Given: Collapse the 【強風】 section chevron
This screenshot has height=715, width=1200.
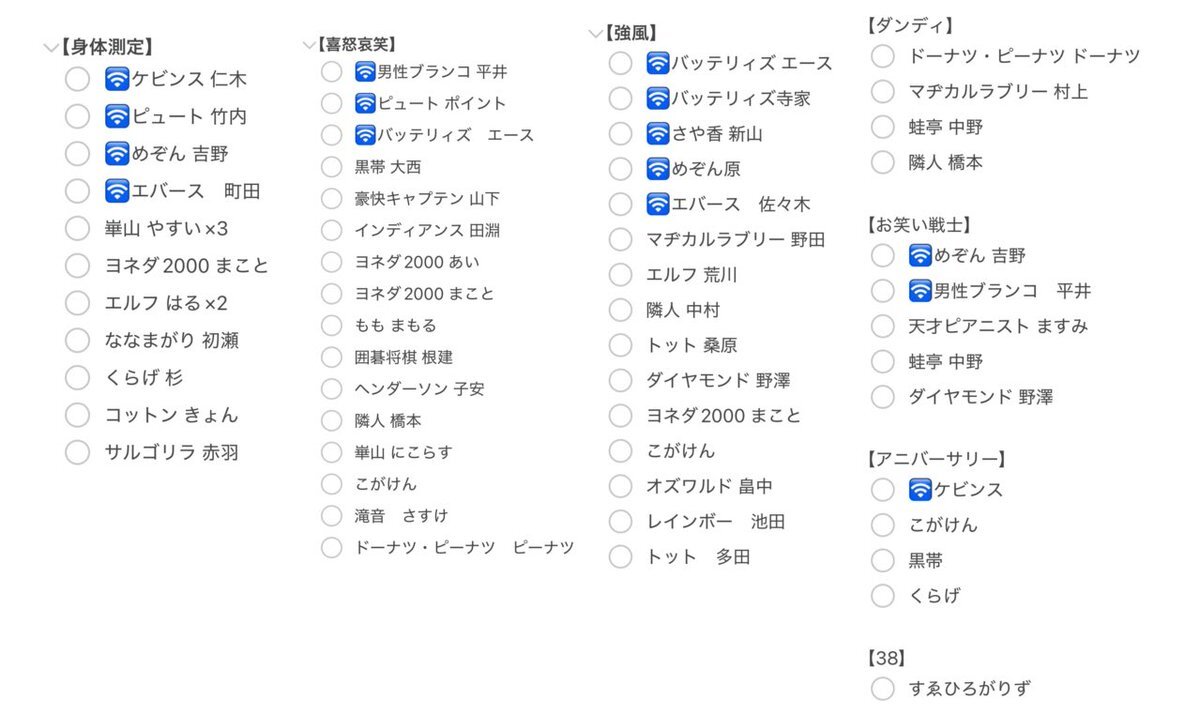Looking at the screenshot, I should pos(596,33).
